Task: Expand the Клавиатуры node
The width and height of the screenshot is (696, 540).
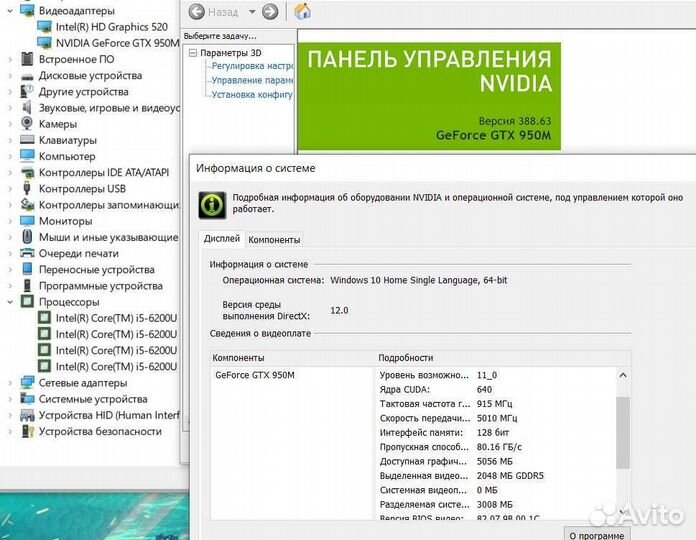Action: (10, 140)
